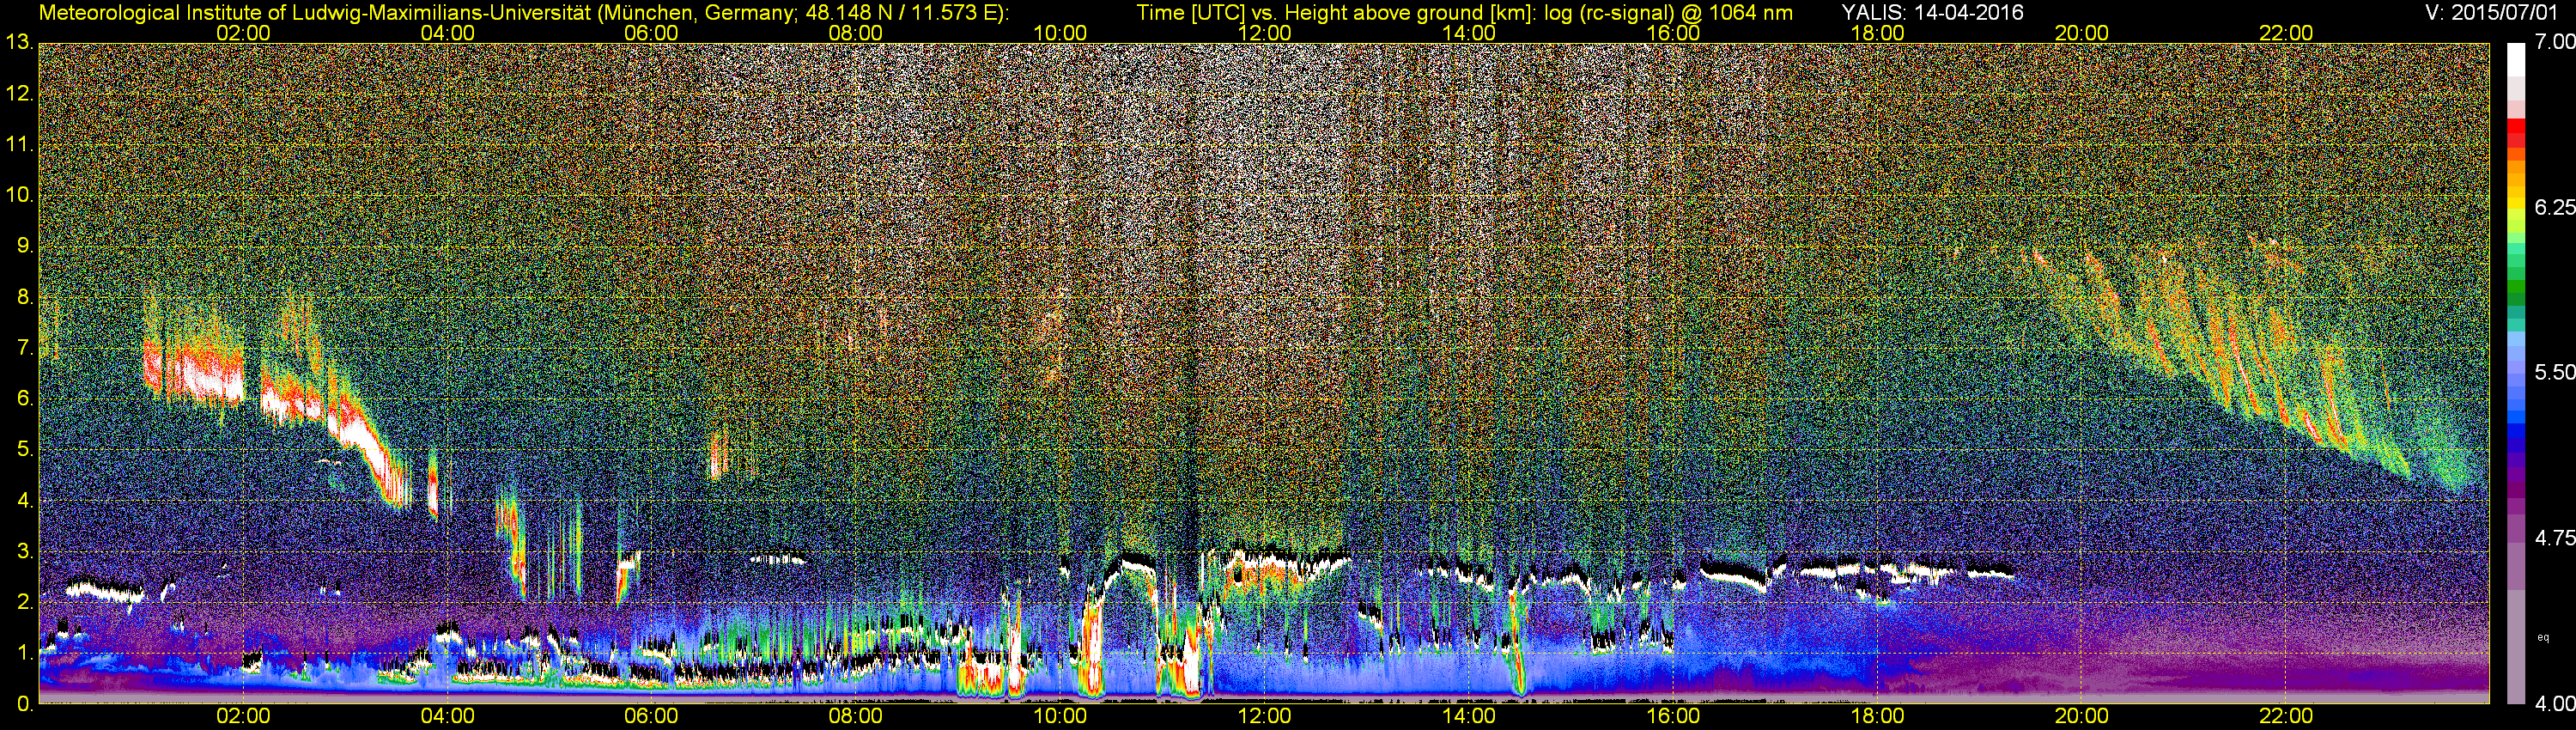Viewport: 2576px width, 730px height.
Task: Click the small 'eq' label beside the colorbar
Action: pos(2543,637)
